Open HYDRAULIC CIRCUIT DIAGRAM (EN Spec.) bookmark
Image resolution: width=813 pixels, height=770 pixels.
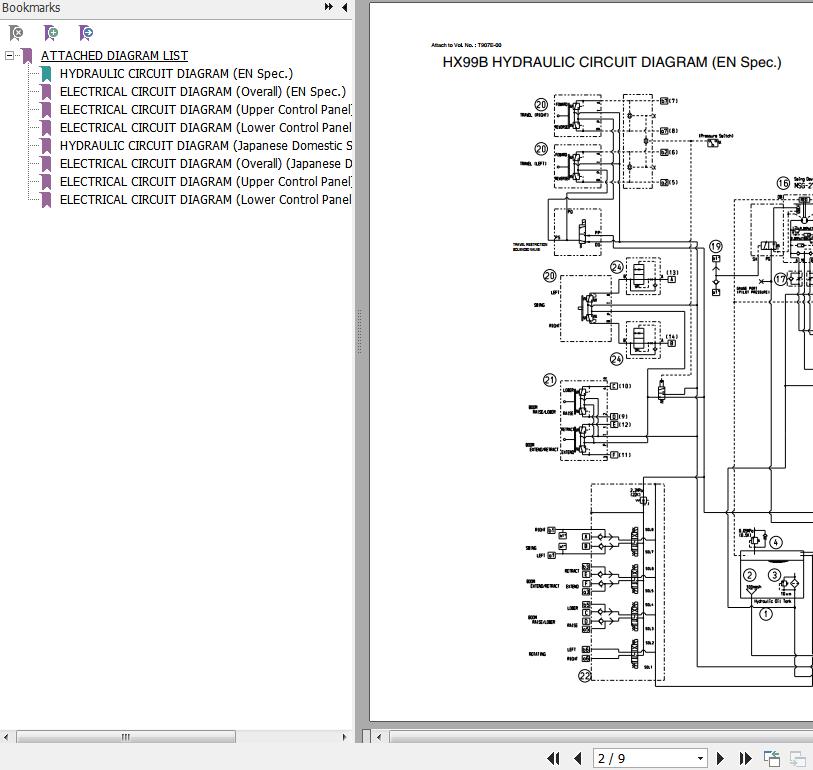pos(176,74)
